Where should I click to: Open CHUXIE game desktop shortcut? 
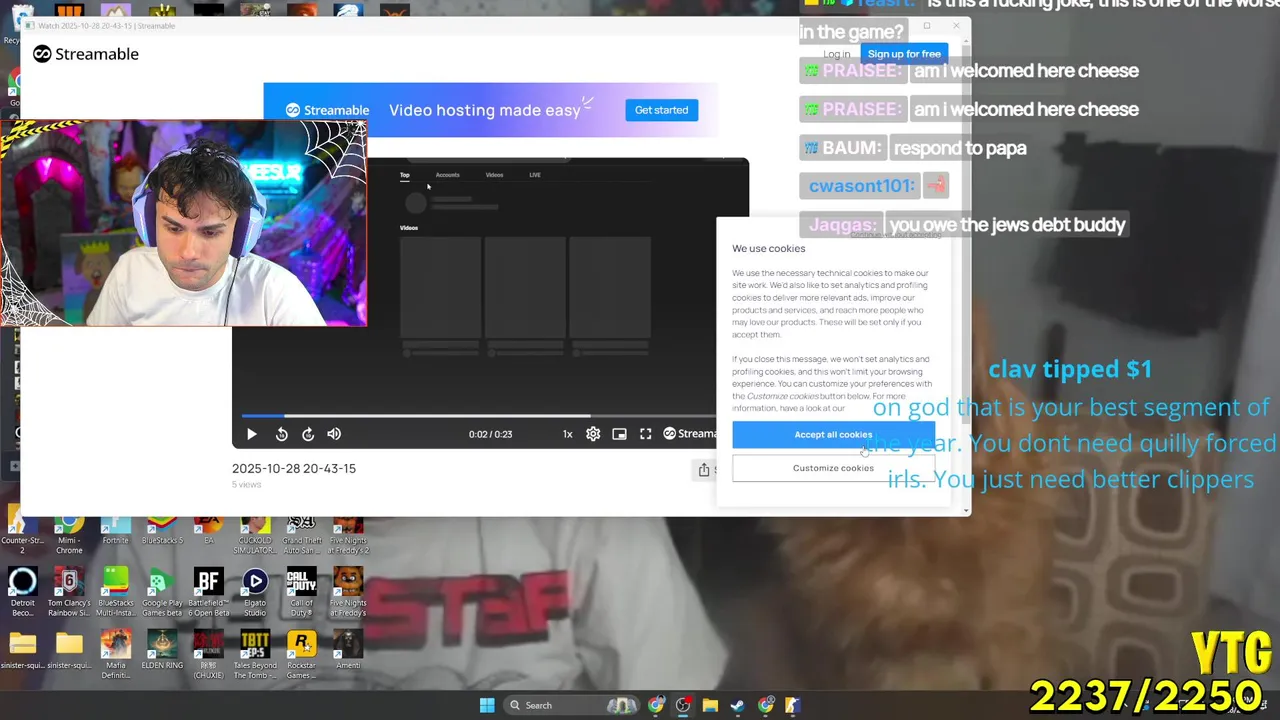pos(208,654)
